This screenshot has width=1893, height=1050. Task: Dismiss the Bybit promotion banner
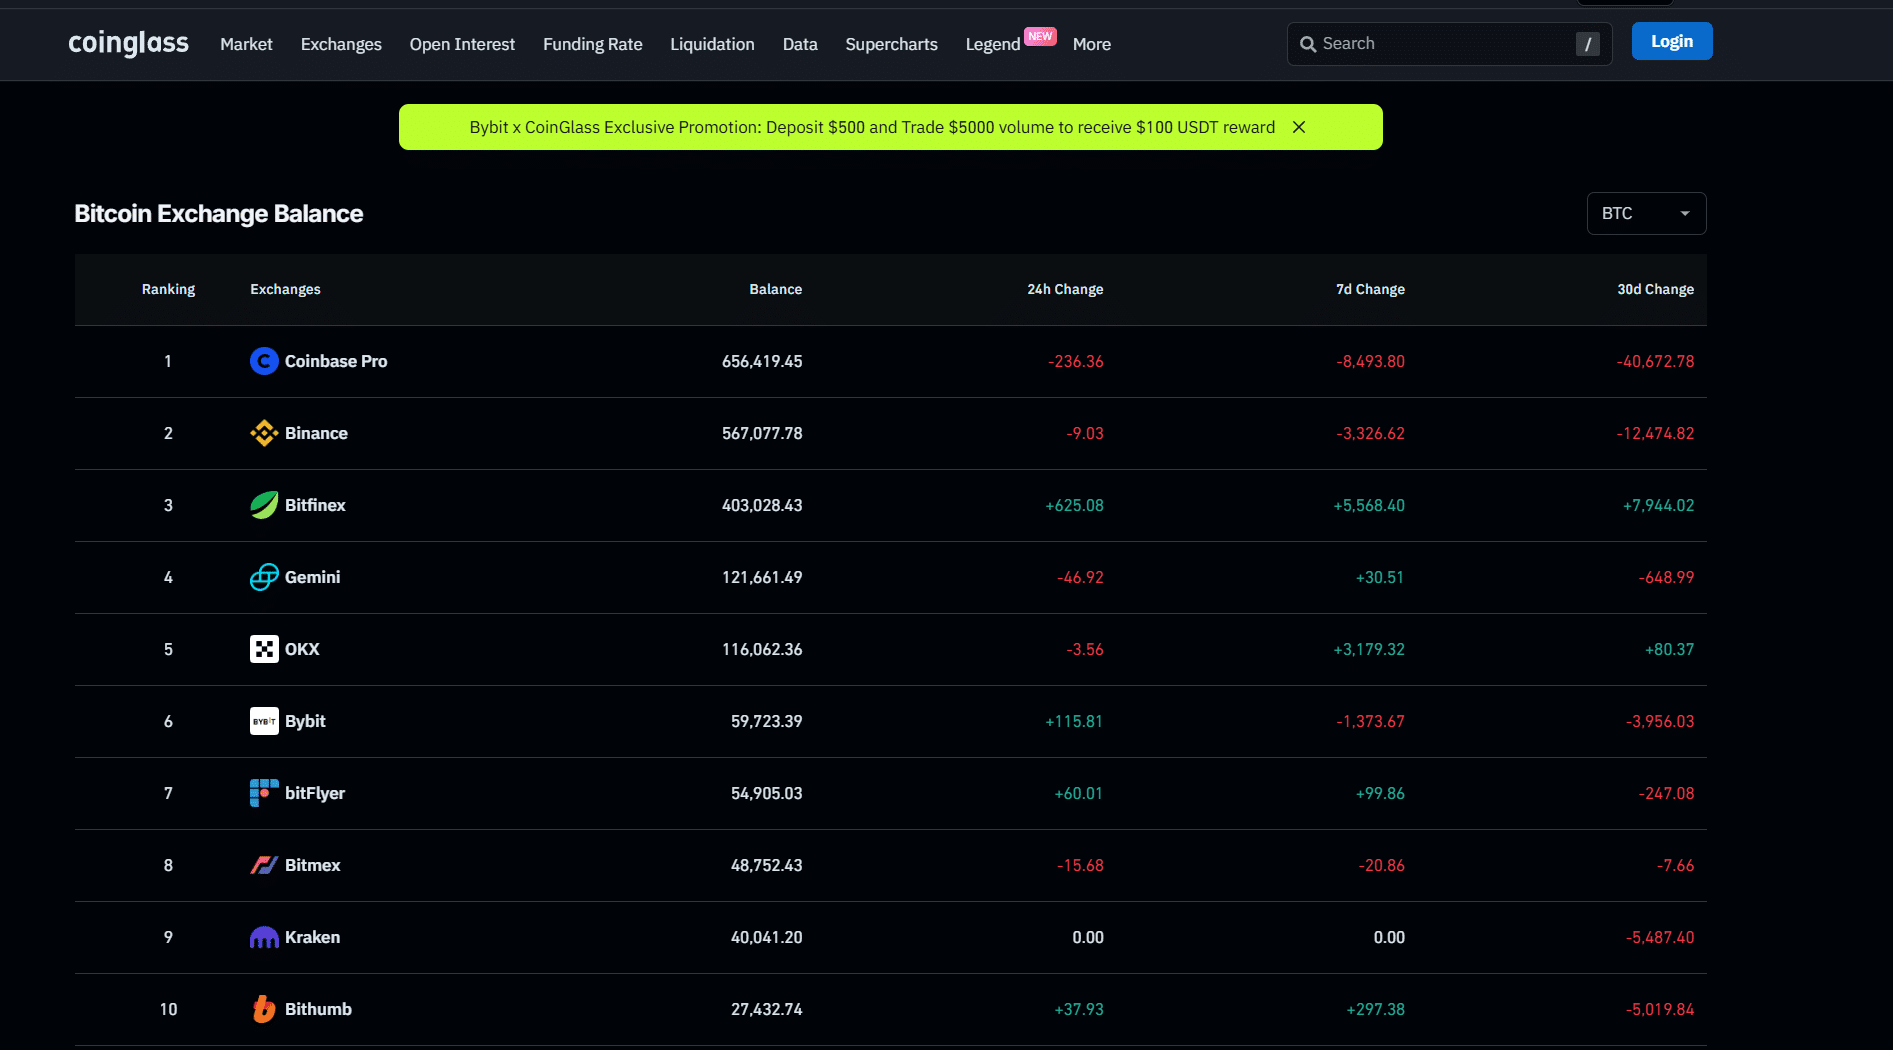point(1299,127)
